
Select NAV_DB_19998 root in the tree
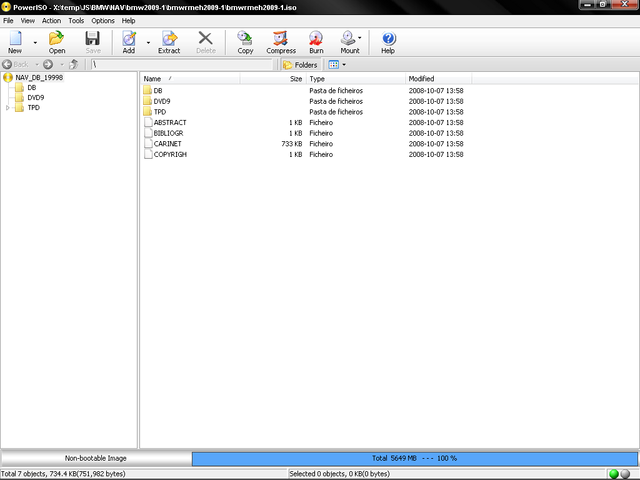39,78
